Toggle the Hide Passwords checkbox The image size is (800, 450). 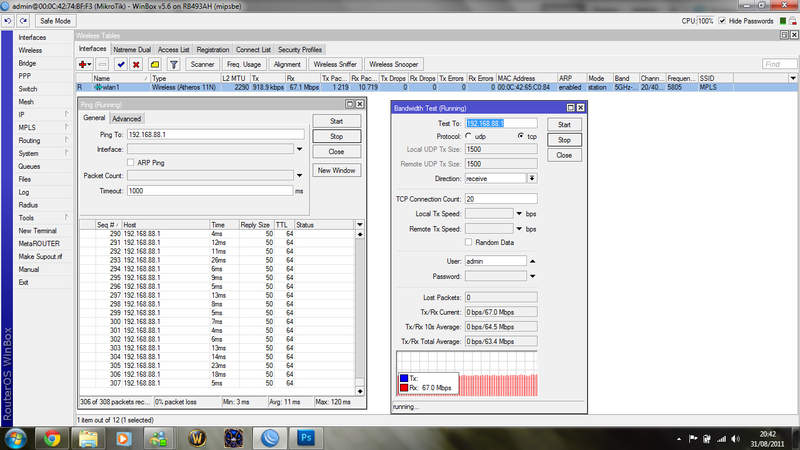coord(722,20)
